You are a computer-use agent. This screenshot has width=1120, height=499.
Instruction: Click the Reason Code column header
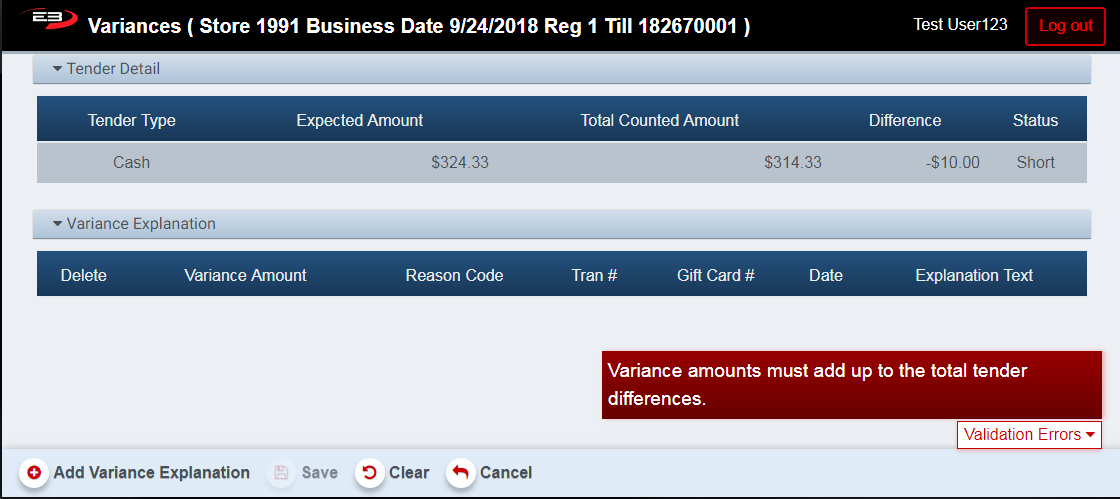pyautogui.click(x=454, y=275)
